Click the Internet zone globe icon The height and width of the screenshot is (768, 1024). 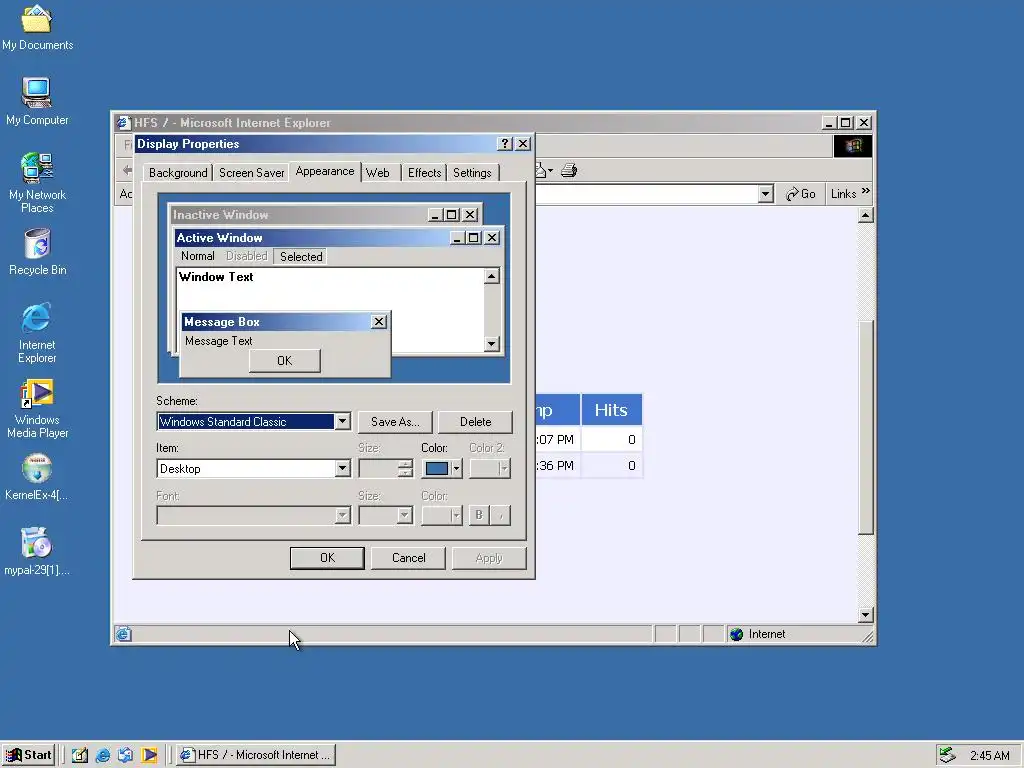click(736, 634)
